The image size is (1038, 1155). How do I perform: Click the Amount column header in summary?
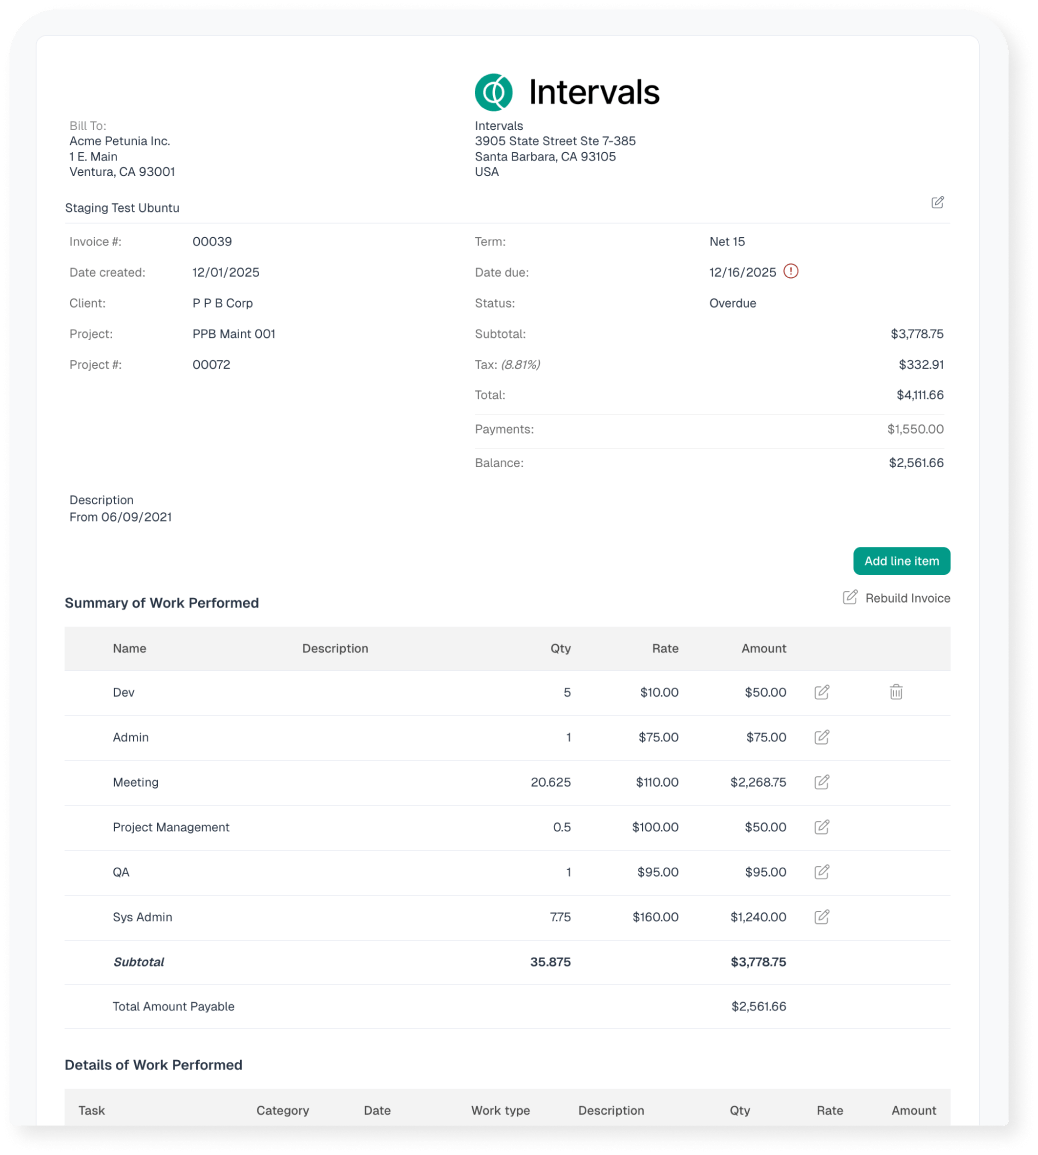click(763, 649)
